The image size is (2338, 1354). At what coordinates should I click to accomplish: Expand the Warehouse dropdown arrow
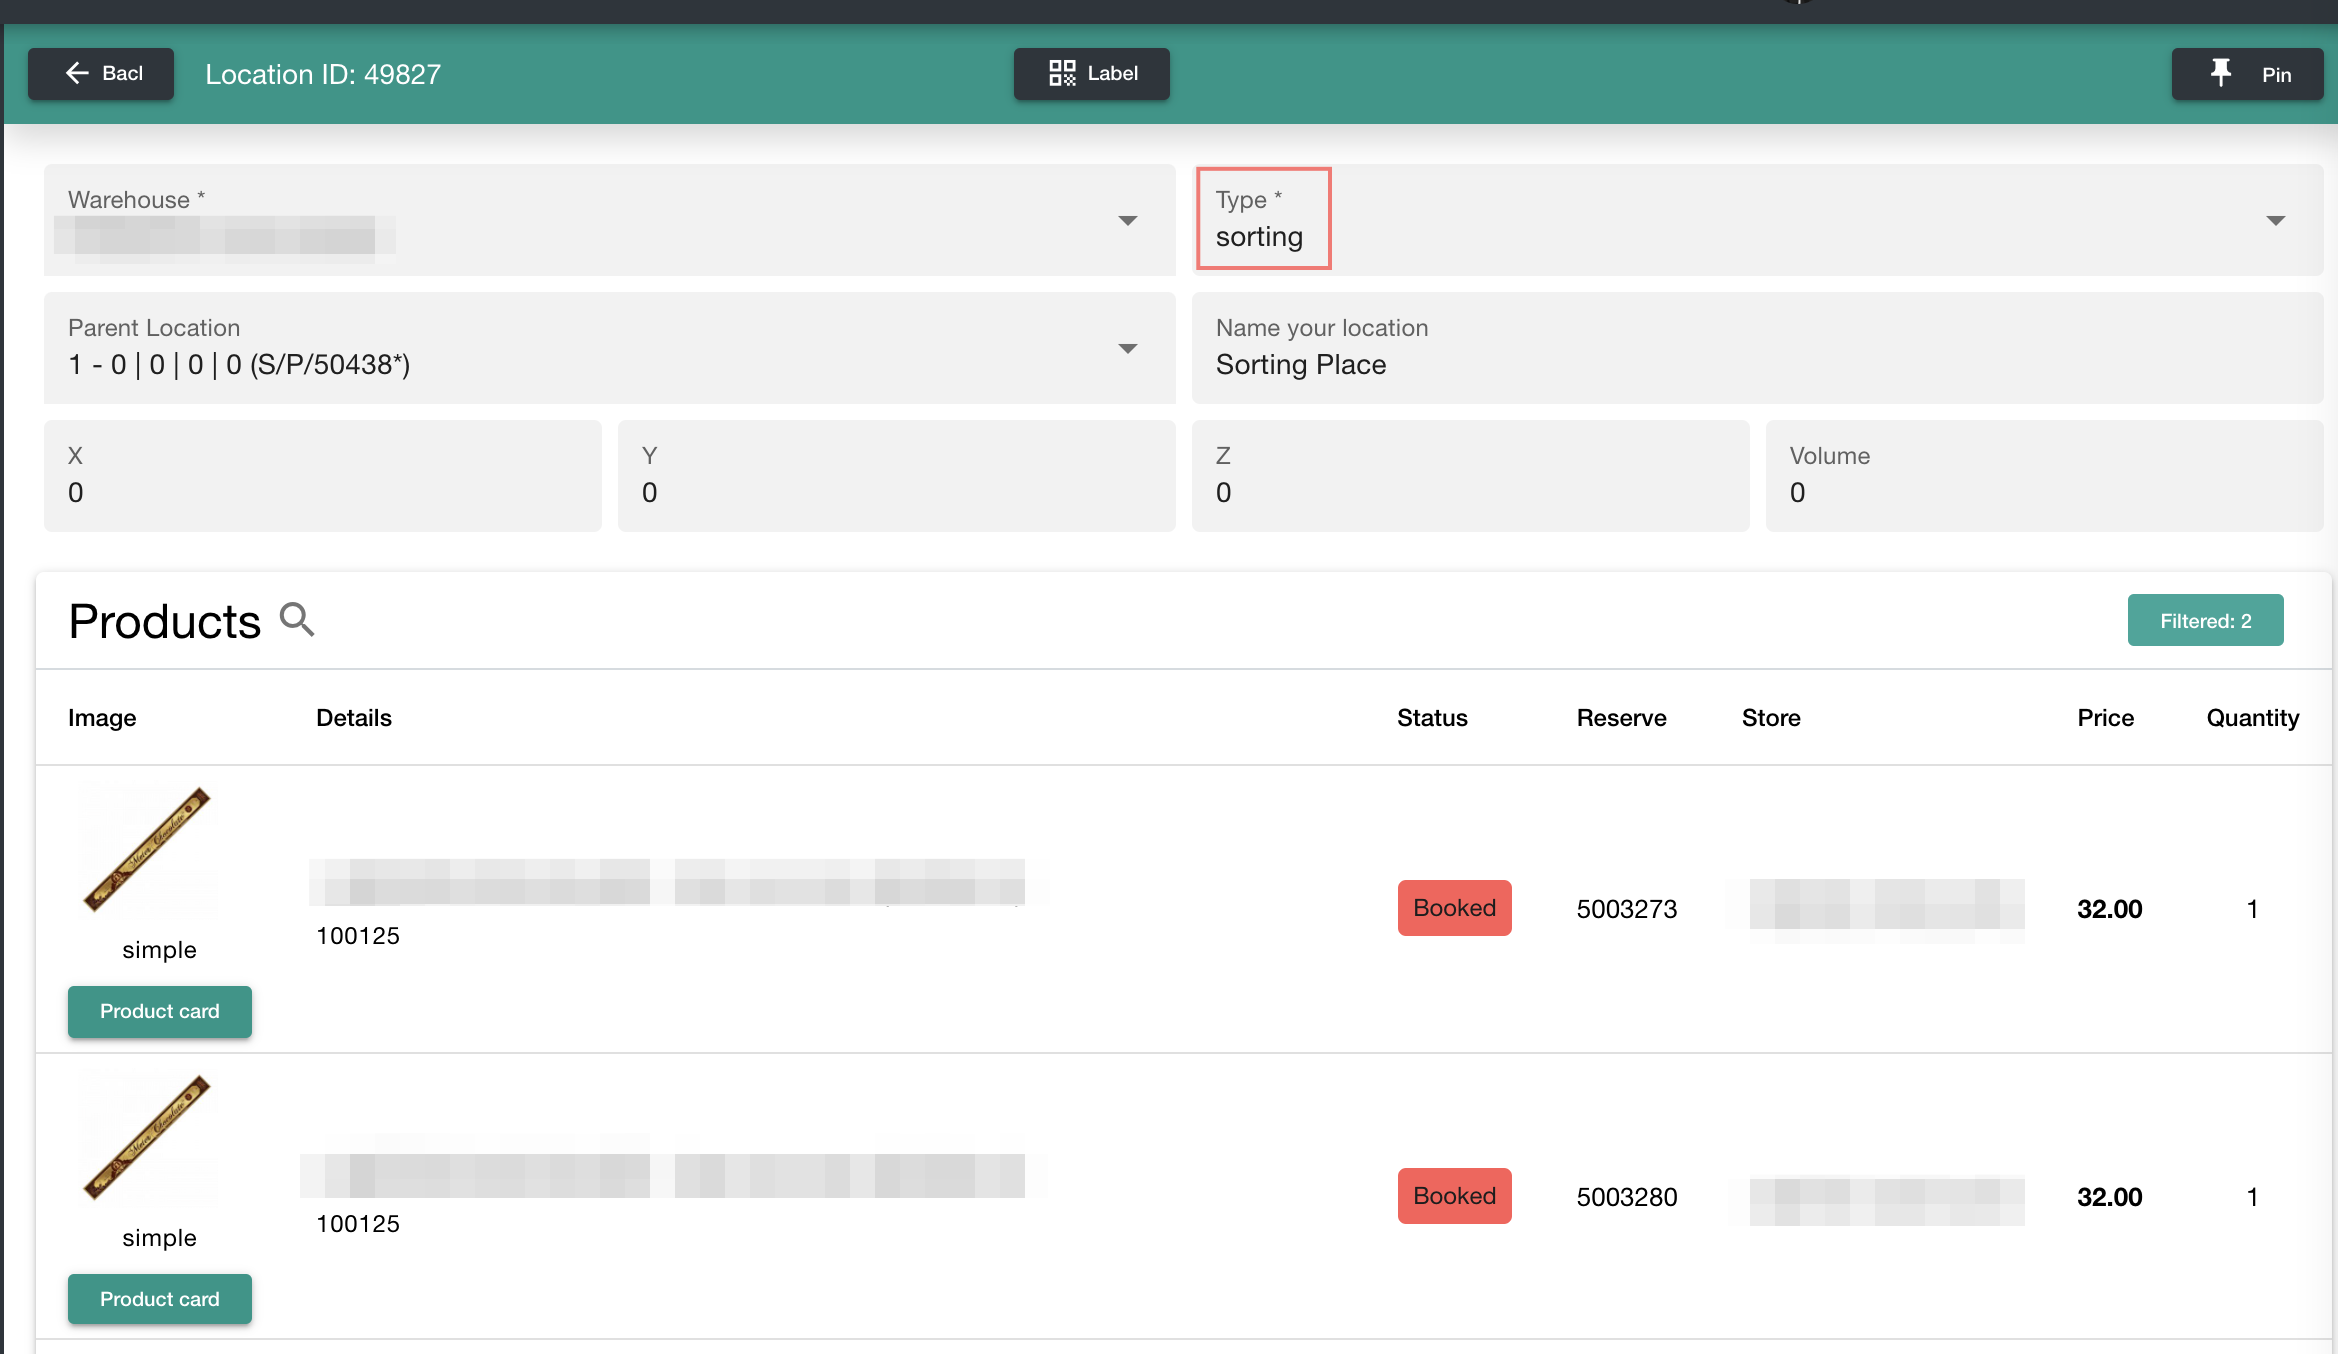click(1127, 221)
